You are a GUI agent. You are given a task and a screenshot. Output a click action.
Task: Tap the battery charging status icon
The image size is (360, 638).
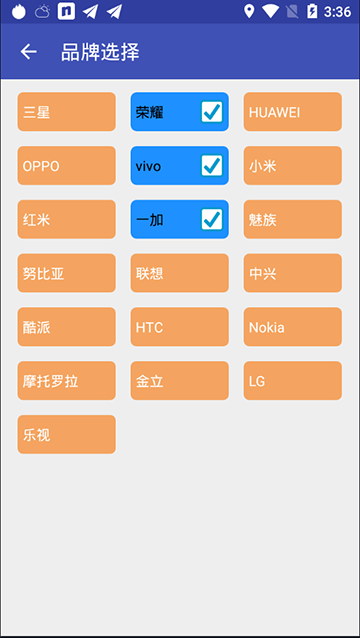[312, 11]
